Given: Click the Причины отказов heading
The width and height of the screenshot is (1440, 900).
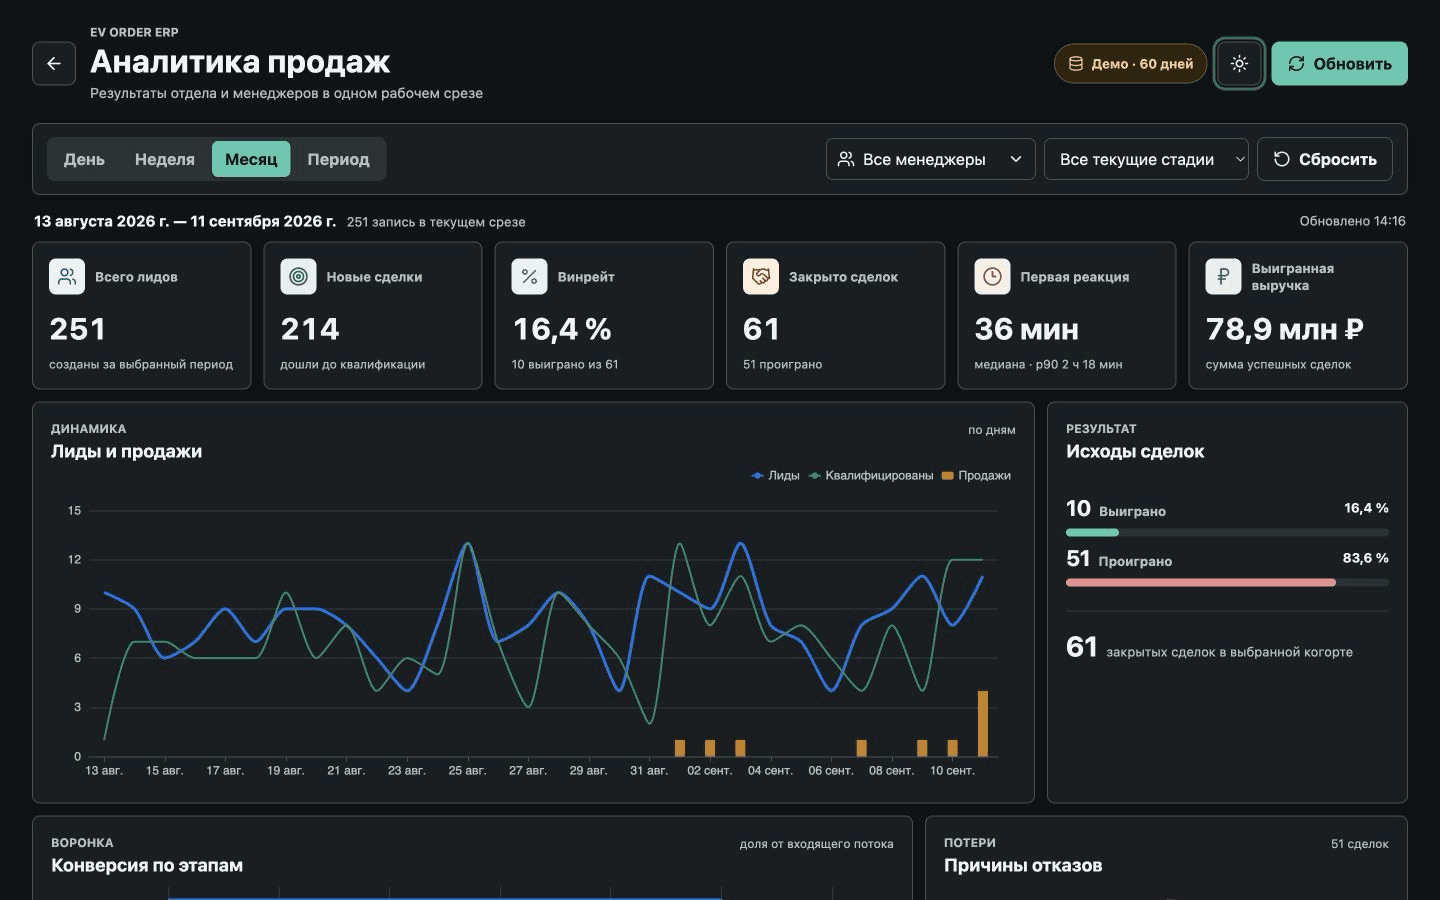Looking at the screenshot, I should pos(1023,866).
